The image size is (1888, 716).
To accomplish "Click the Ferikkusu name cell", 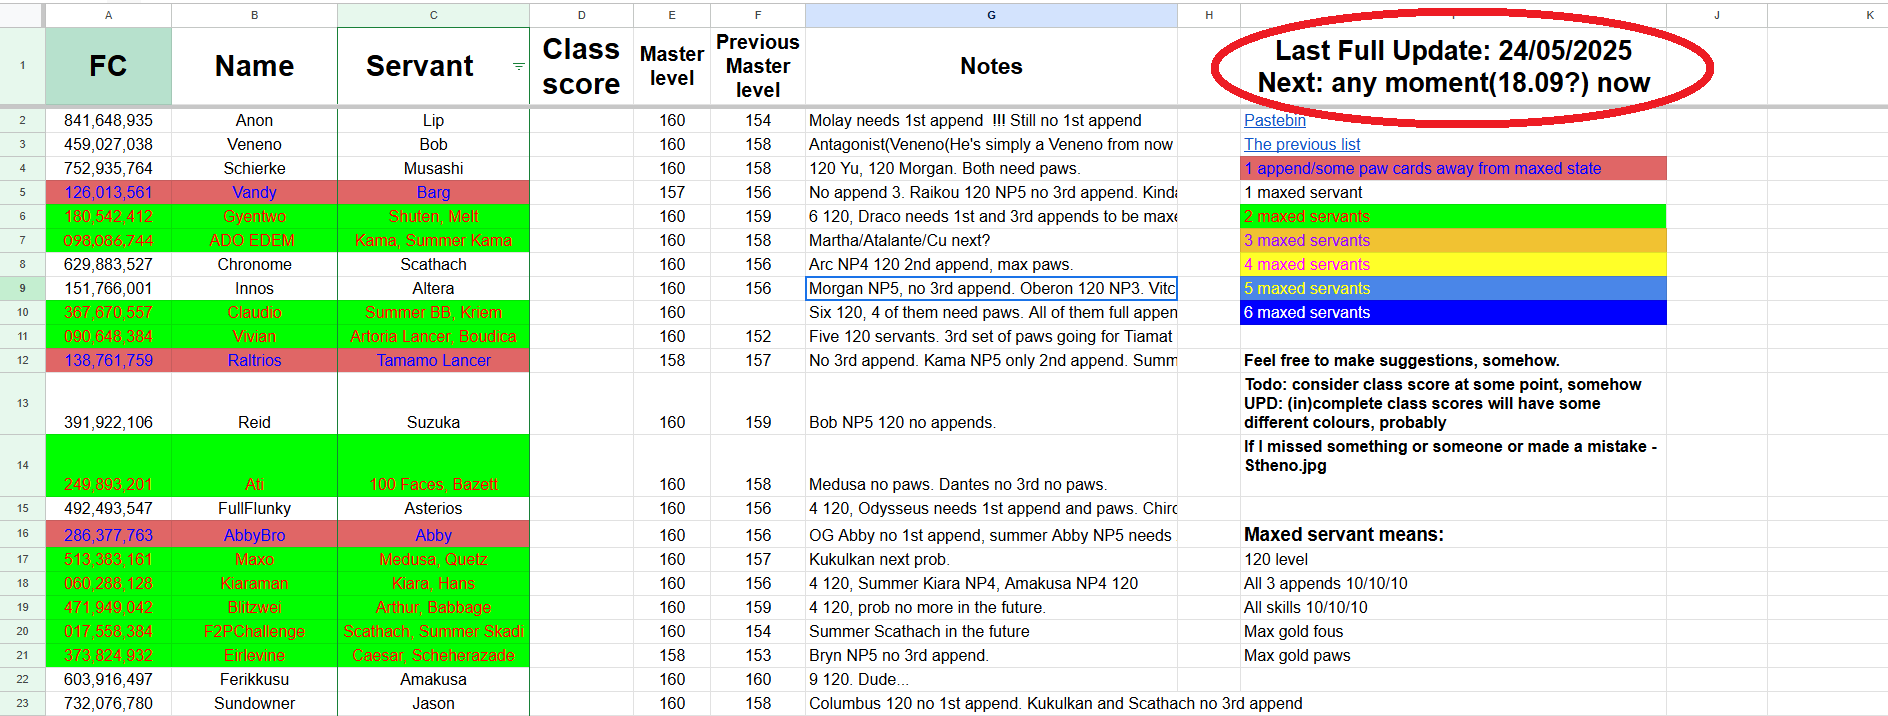I will click(254, 679).
